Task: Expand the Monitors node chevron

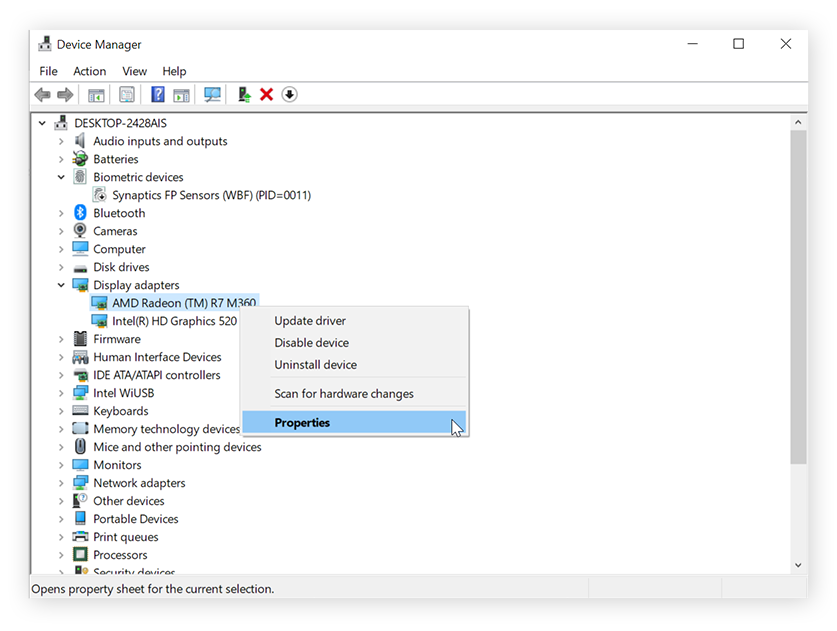Action: click(x=61, y=465)
